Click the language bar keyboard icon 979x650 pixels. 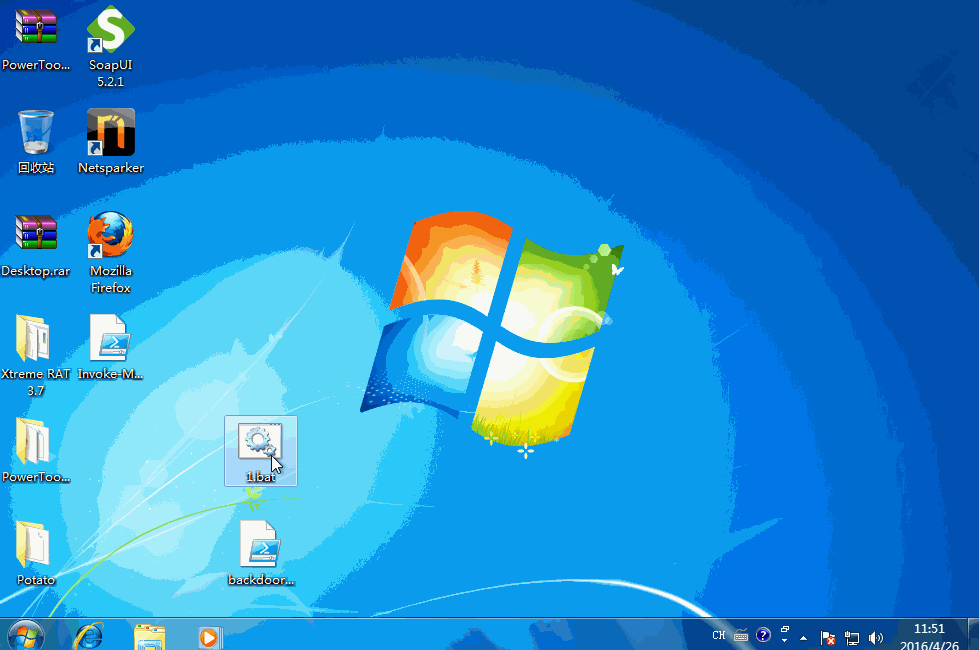[x=741, y=636]
